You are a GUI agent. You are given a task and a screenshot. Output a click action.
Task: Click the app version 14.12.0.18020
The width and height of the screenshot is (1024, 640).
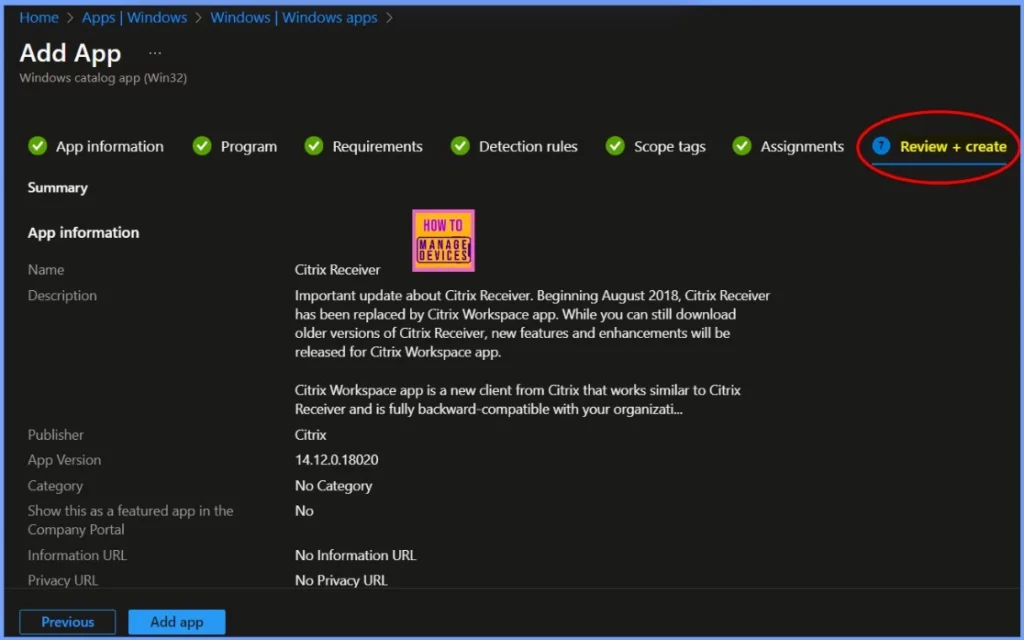click(336, 460)
